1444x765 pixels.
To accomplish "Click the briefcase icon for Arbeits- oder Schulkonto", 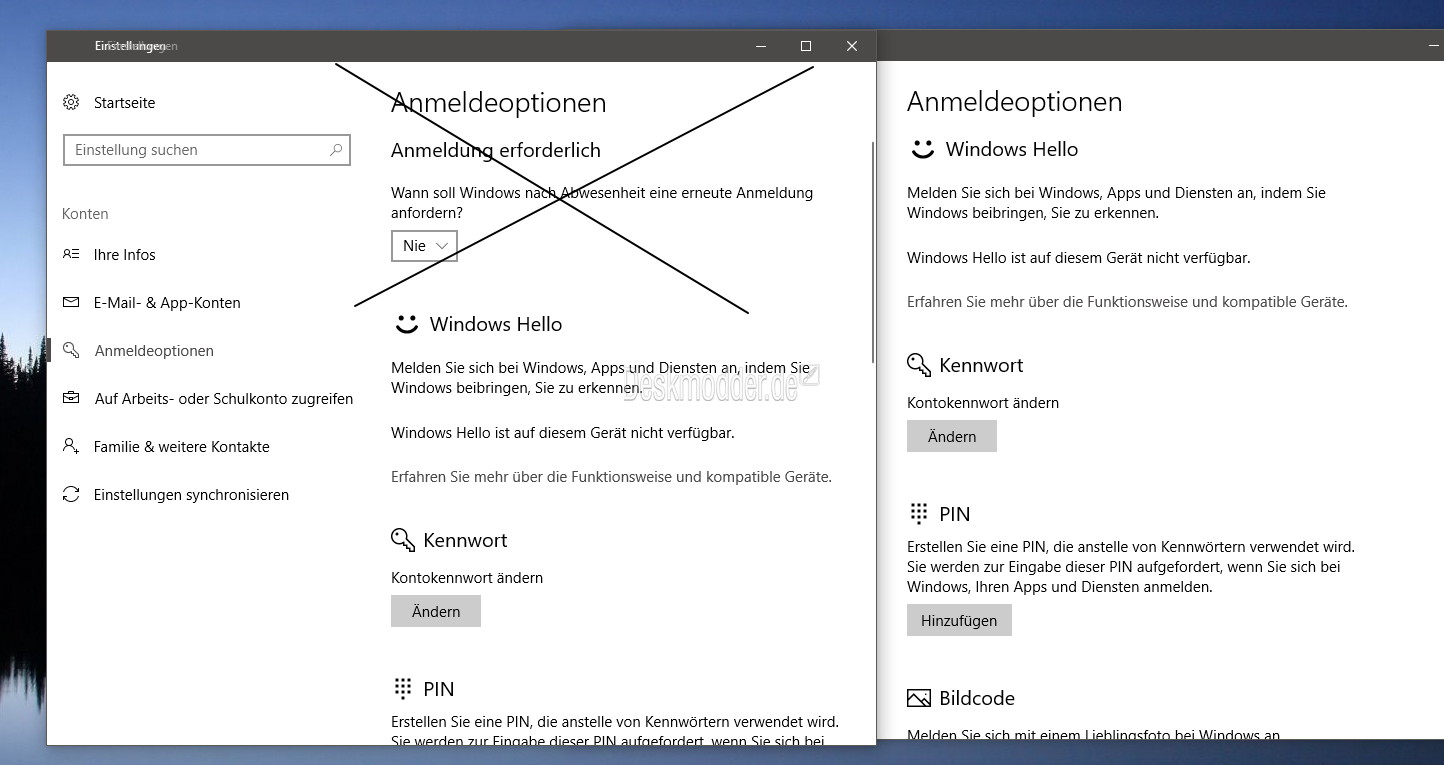I will [x=71, y=398].
